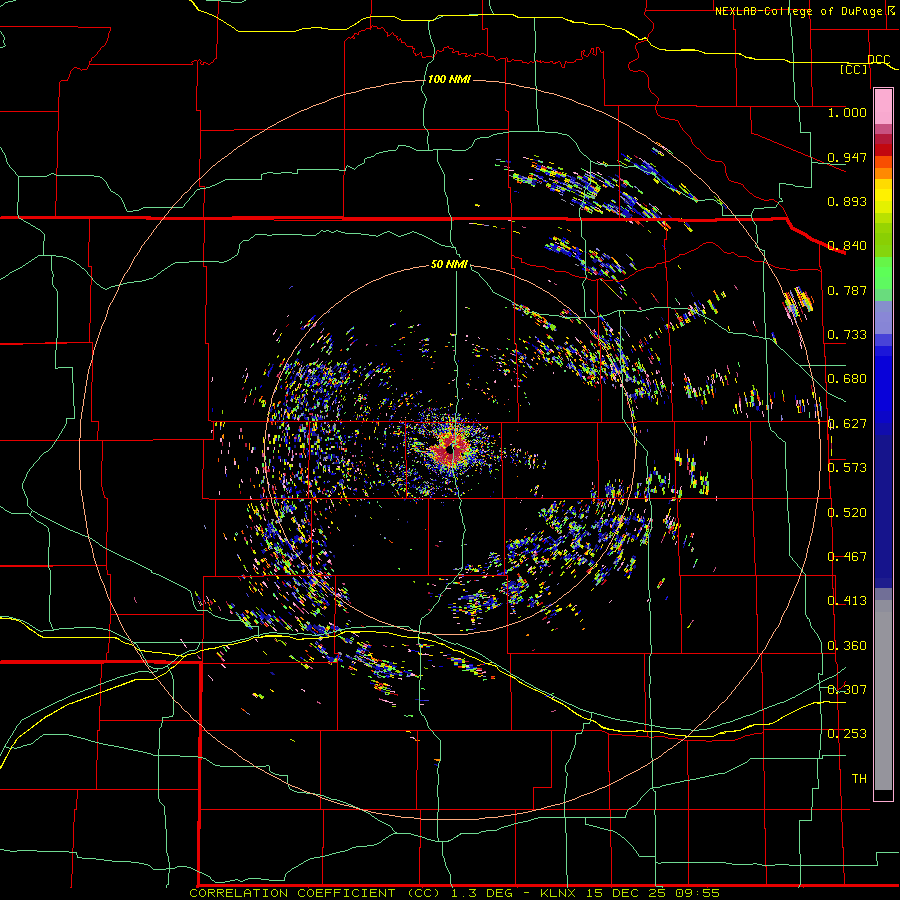
Task: Click the Correlation Coefficient KLNX caption text
Action: (x=454, y=893)
